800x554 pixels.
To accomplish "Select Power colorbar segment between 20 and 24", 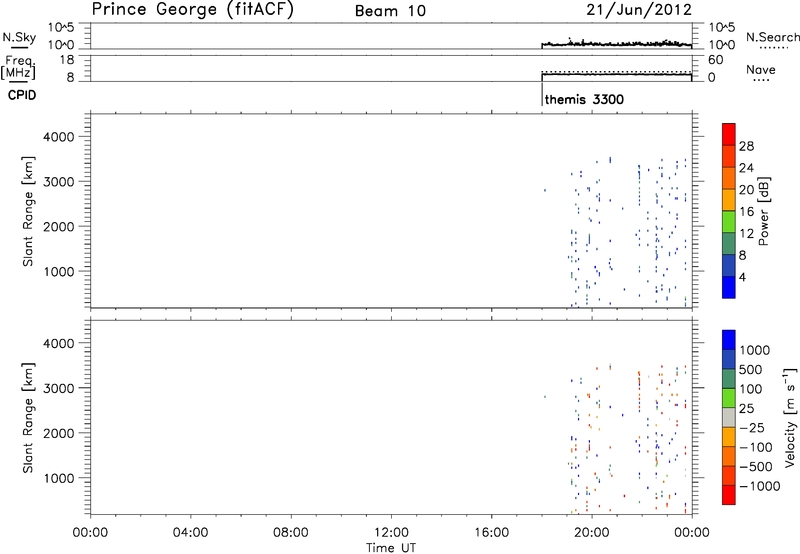I will click(729, 179).
